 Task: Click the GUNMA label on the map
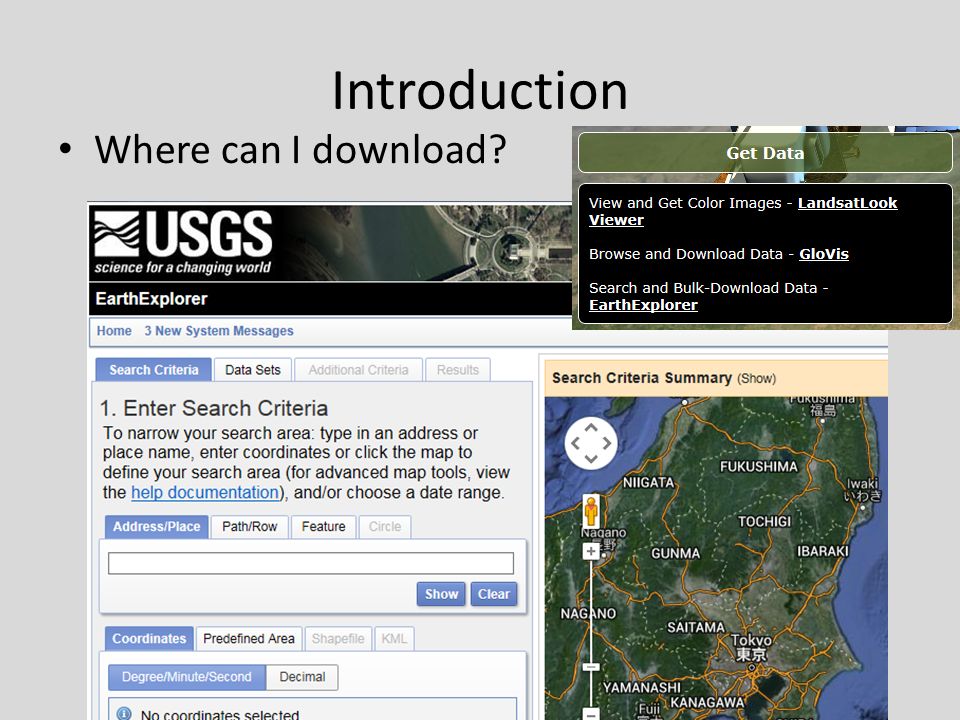[x=675, y=553]
